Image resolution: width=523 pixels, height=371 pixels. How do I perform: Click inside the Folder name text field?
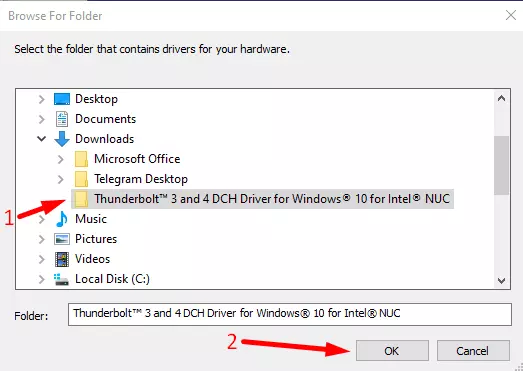290,314
